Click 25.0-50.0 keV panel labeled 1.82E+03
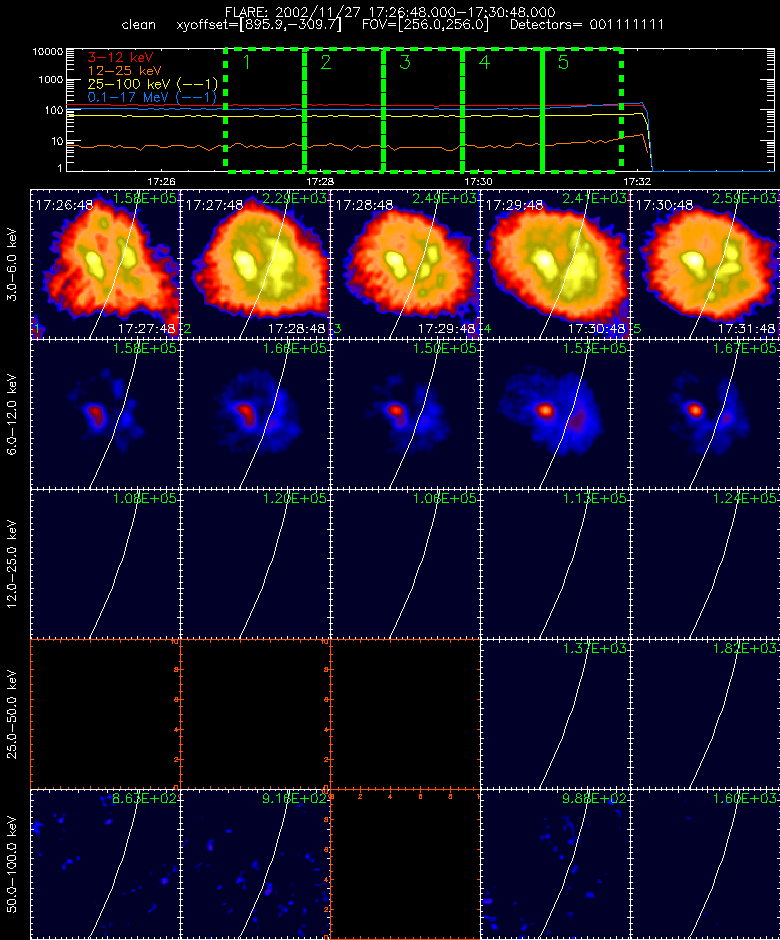 click(705, 714)
